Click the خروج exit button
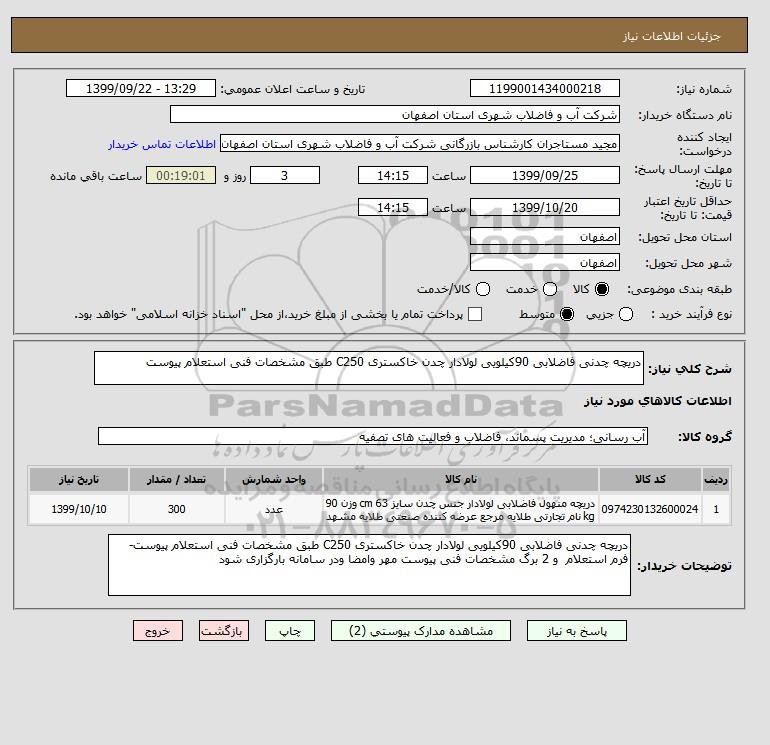Screen dimensions: 770x745 click(x=158, y=631)
